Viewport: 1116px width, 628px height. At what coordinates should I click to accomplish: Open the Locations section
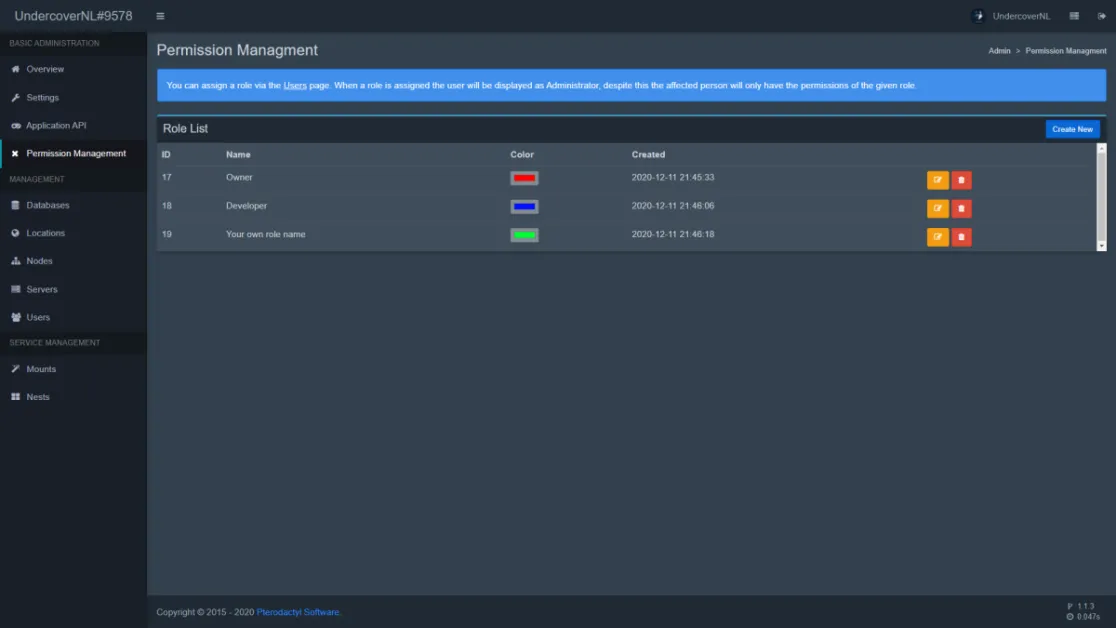(14, 232)
